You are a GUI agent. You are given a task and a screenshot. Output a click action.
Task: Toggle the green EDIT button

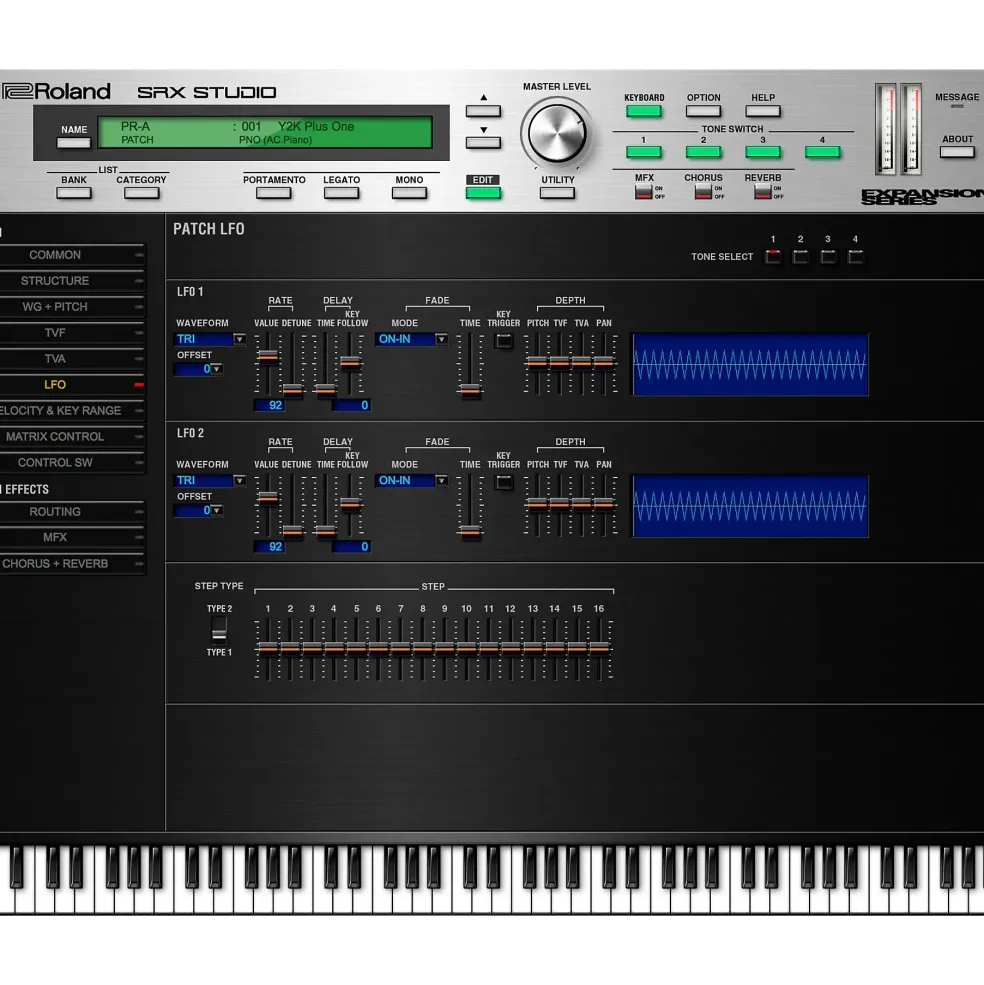click(483, 193)
